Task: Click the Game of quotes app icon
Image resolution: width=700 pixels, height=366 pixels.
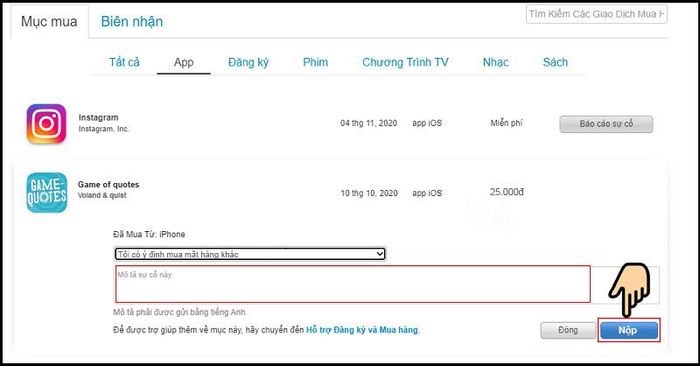Action: [47, 193]
